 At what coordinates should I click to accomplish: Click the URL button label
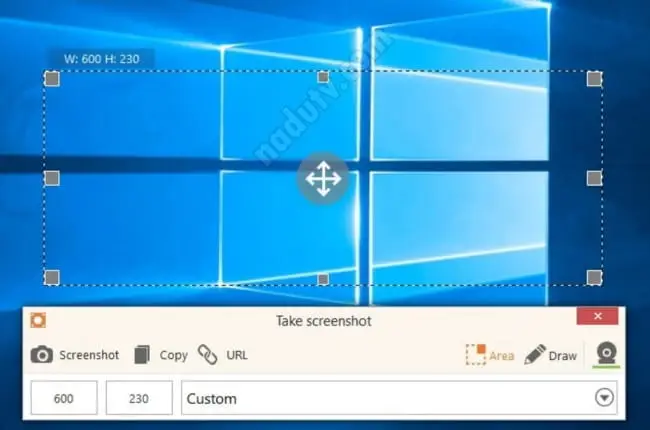[237, 355]
